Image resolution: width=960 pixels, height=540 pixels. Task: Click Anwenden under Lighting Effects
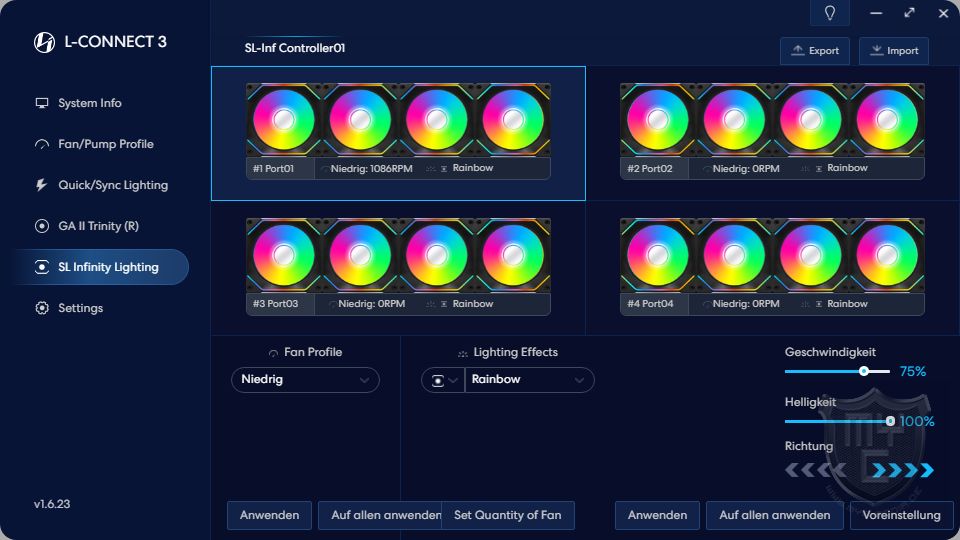[x=658, y=515]
